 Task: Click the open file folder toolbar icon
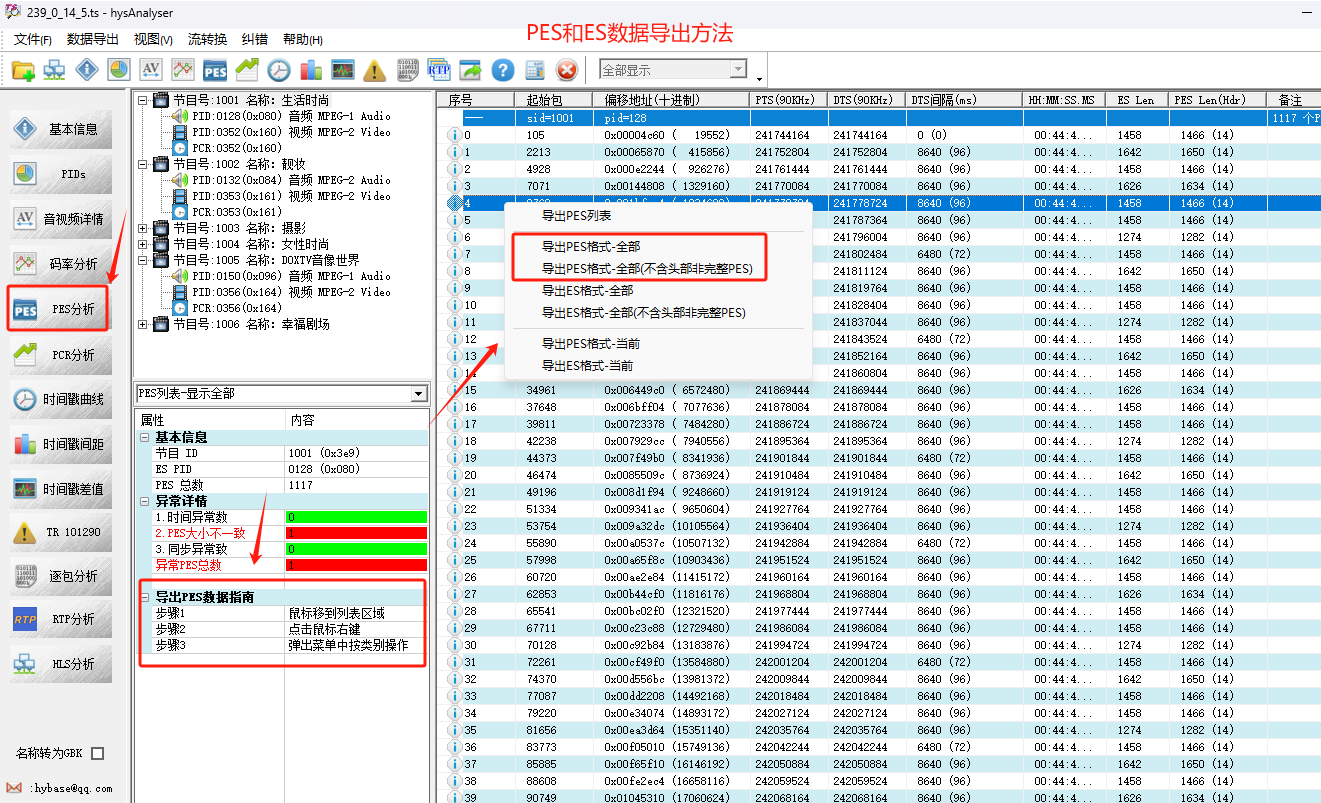(x=23, y=70)
